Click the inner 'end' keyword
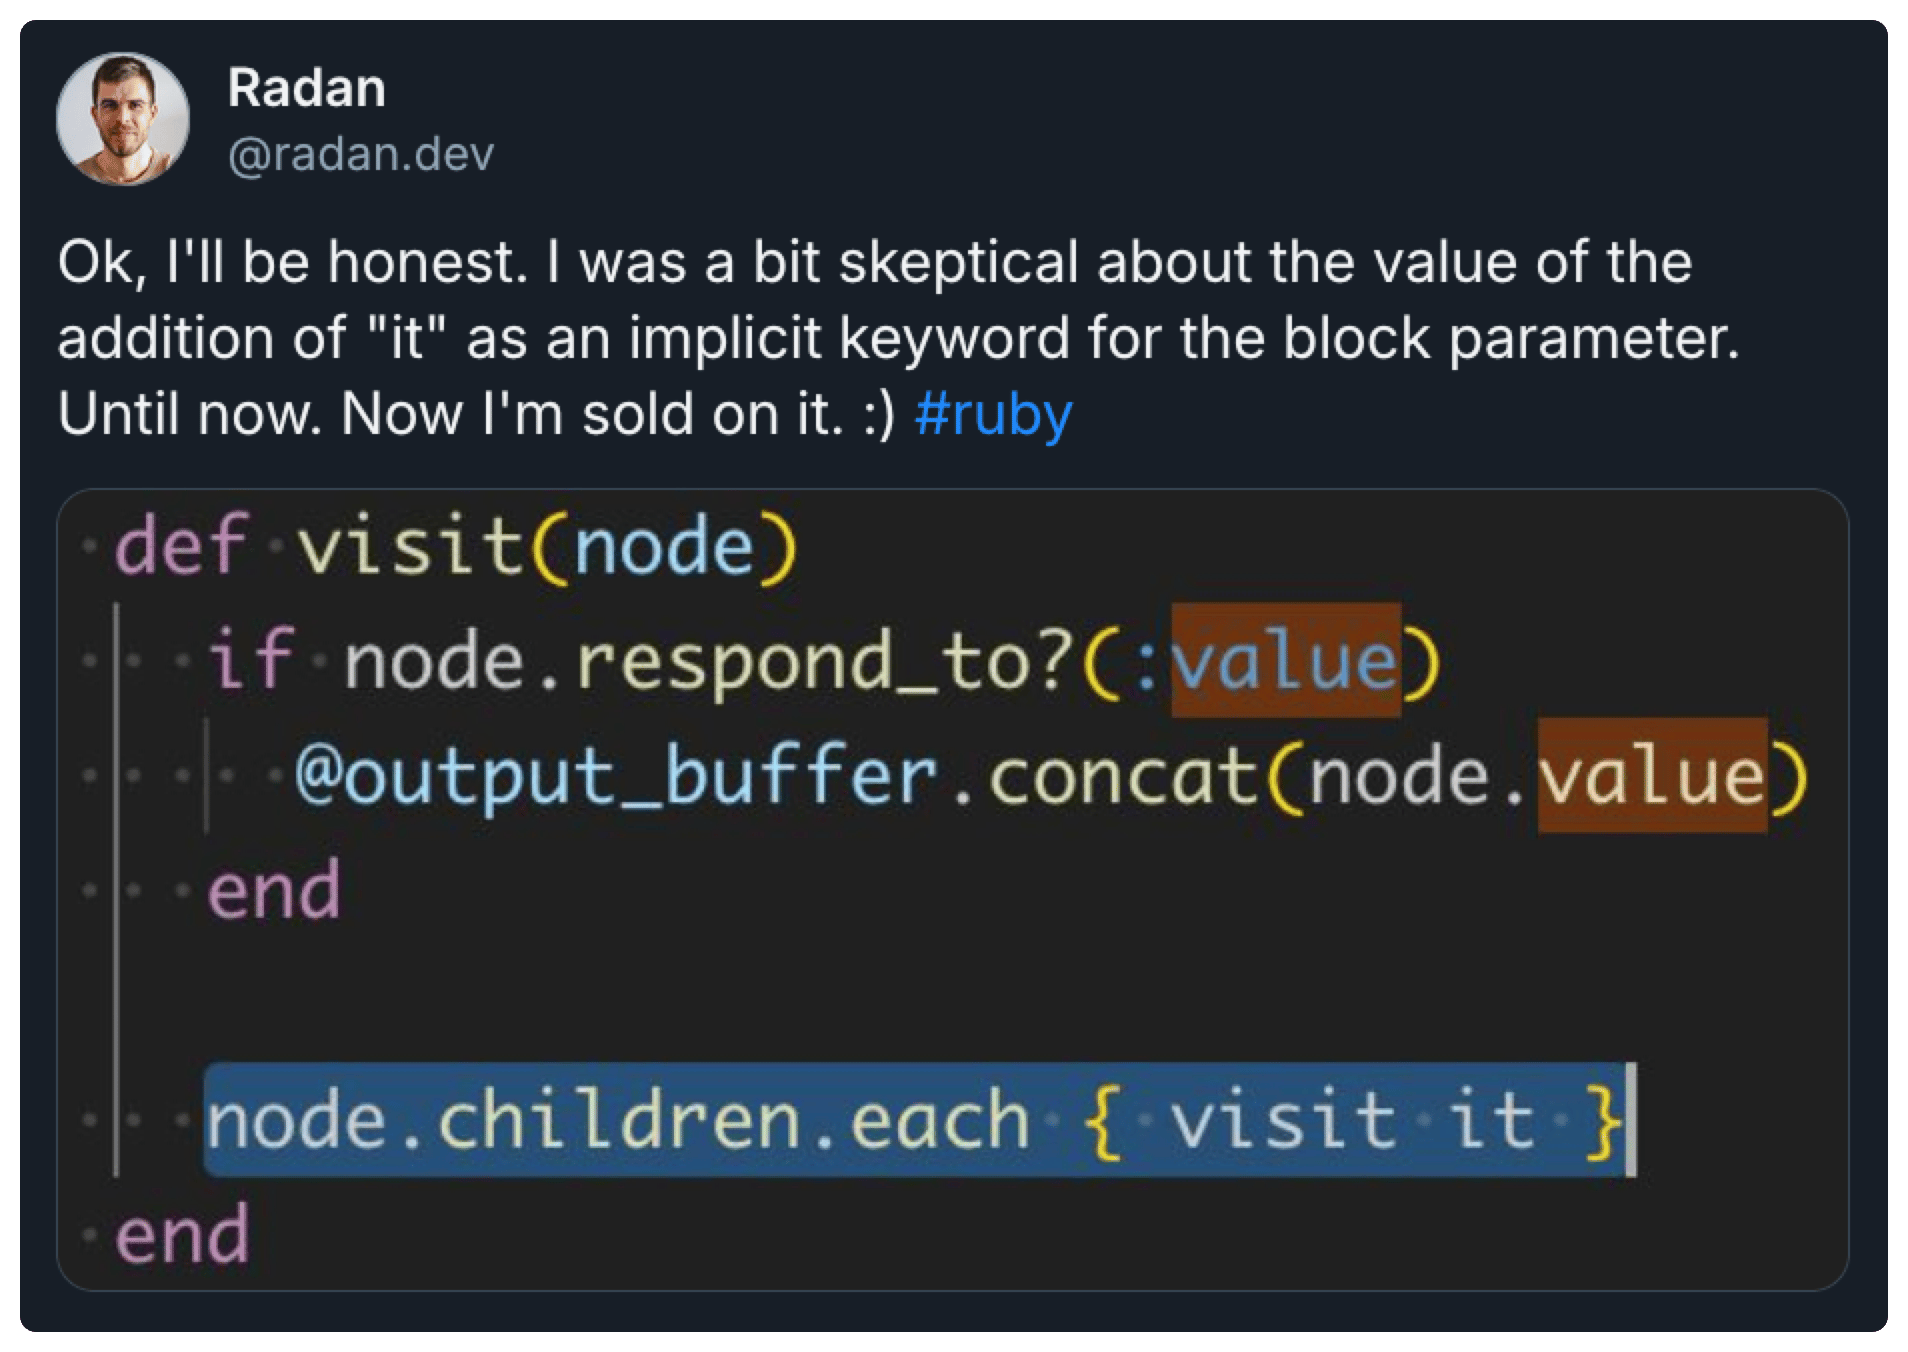 (x=274, y=892)
